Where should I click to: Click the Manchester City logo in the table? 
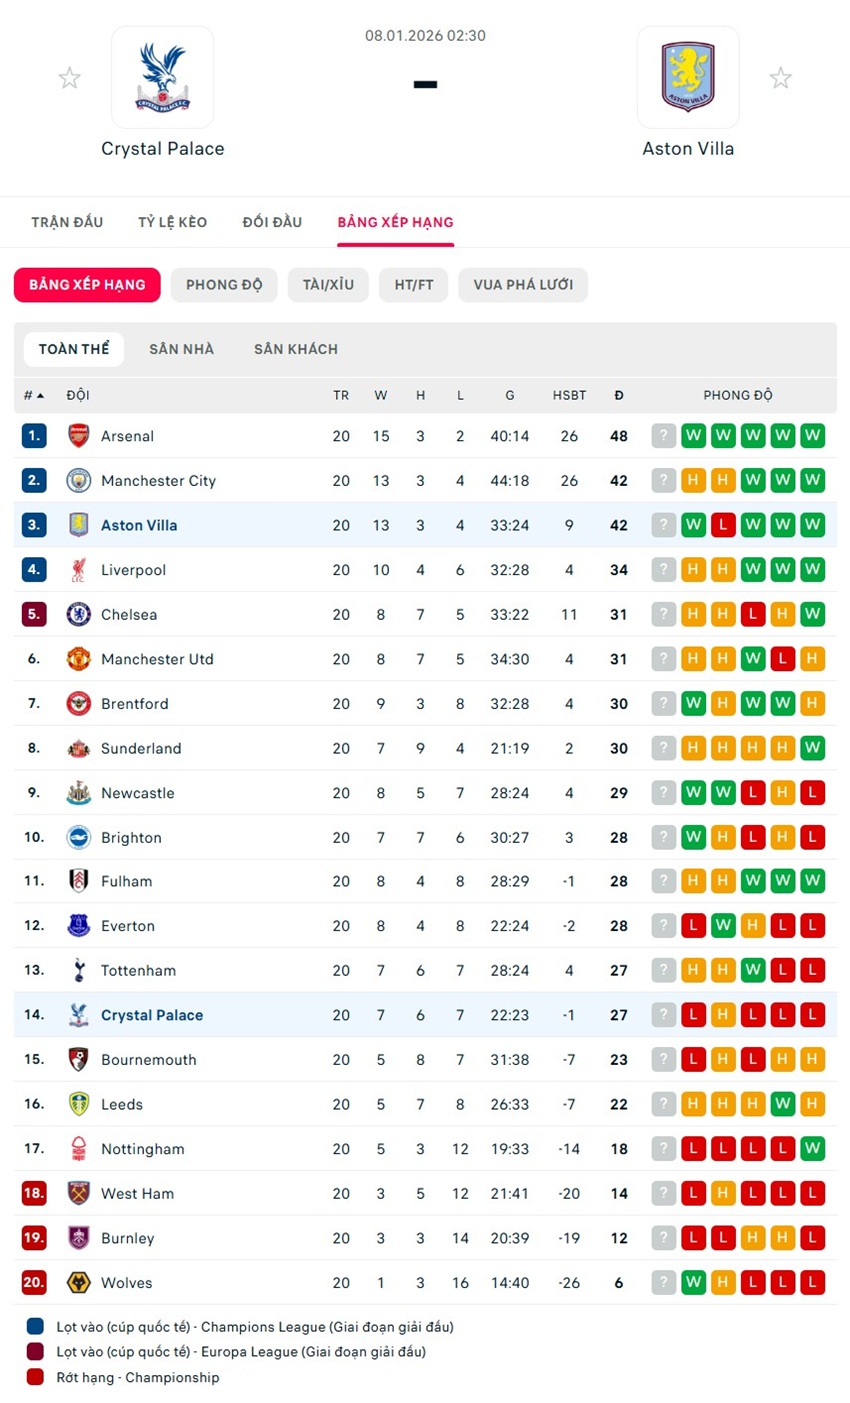(x=79, y=480)
